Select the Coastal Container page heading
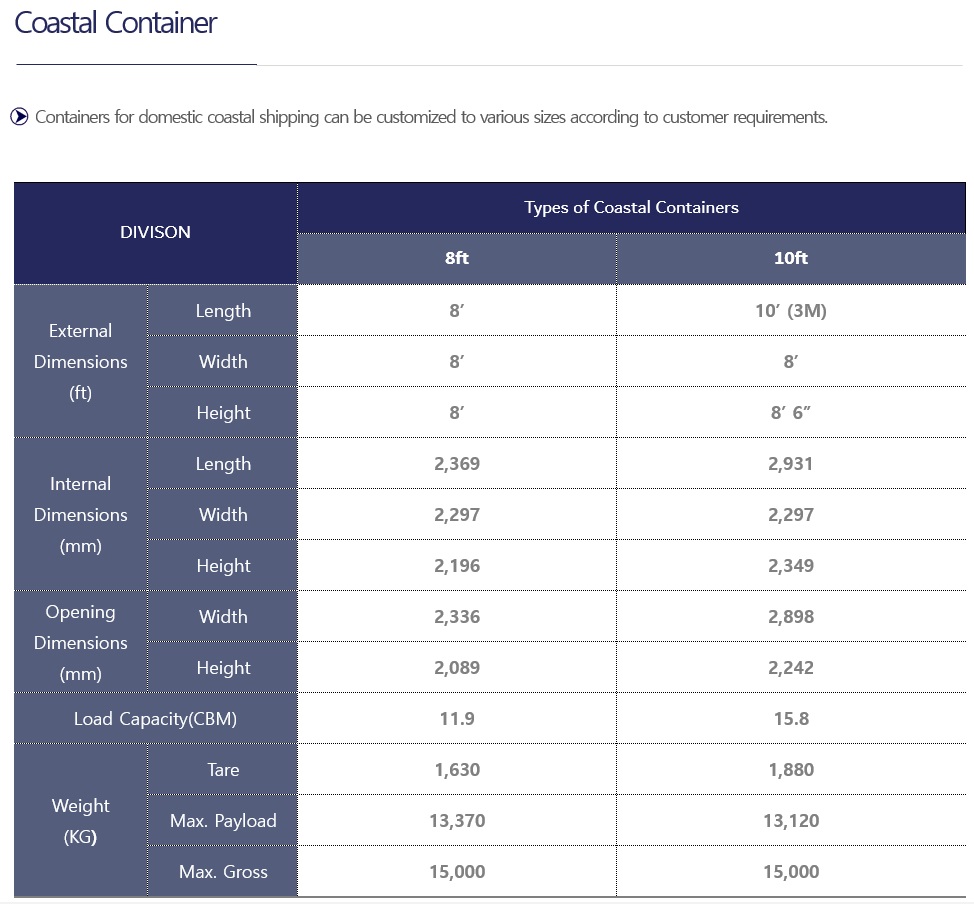Image resolution: width=974 pixels, height=904 pixels. coord(116,23)
